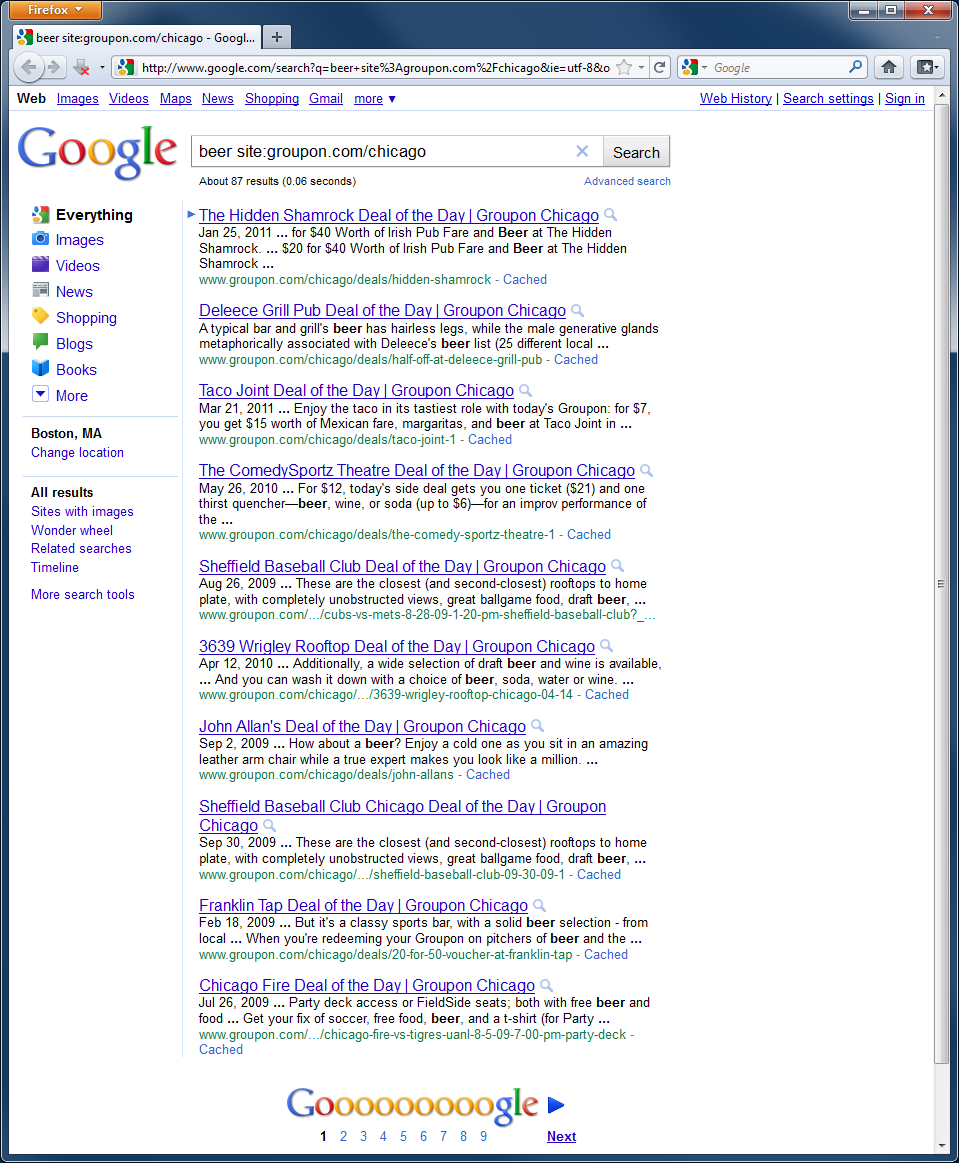Image resolution: width=959 pixels, height=1163 pixels.
Task: Preview The Hidden Shamrock result magnifier
Action: [610, 215]
